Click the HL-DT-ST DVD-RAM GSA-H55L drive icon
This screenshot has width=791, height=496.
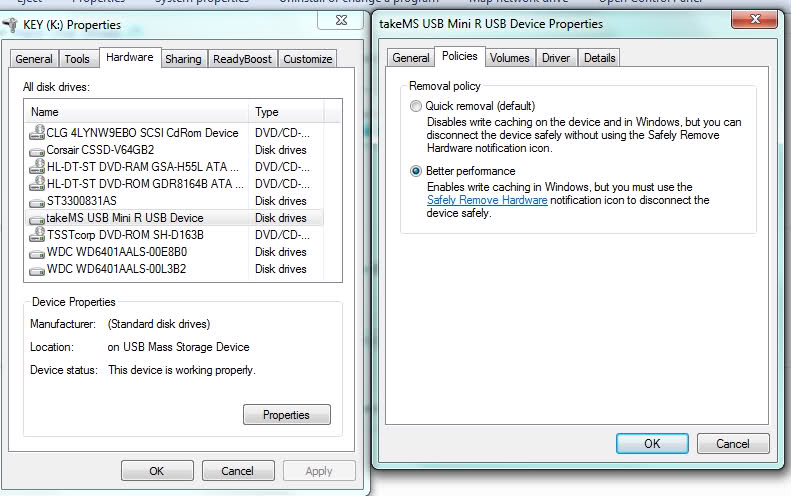pyautogui.click(x=37, y=167)
